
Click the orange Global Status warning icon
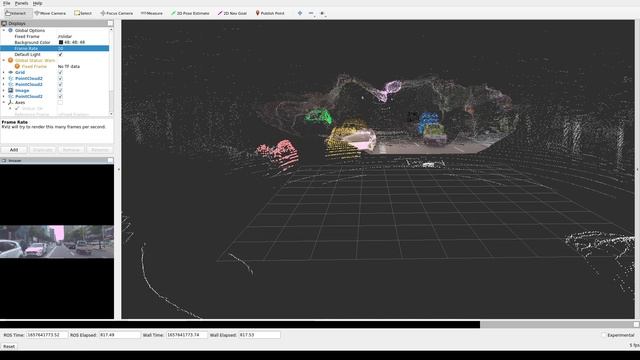coord(11,60)
